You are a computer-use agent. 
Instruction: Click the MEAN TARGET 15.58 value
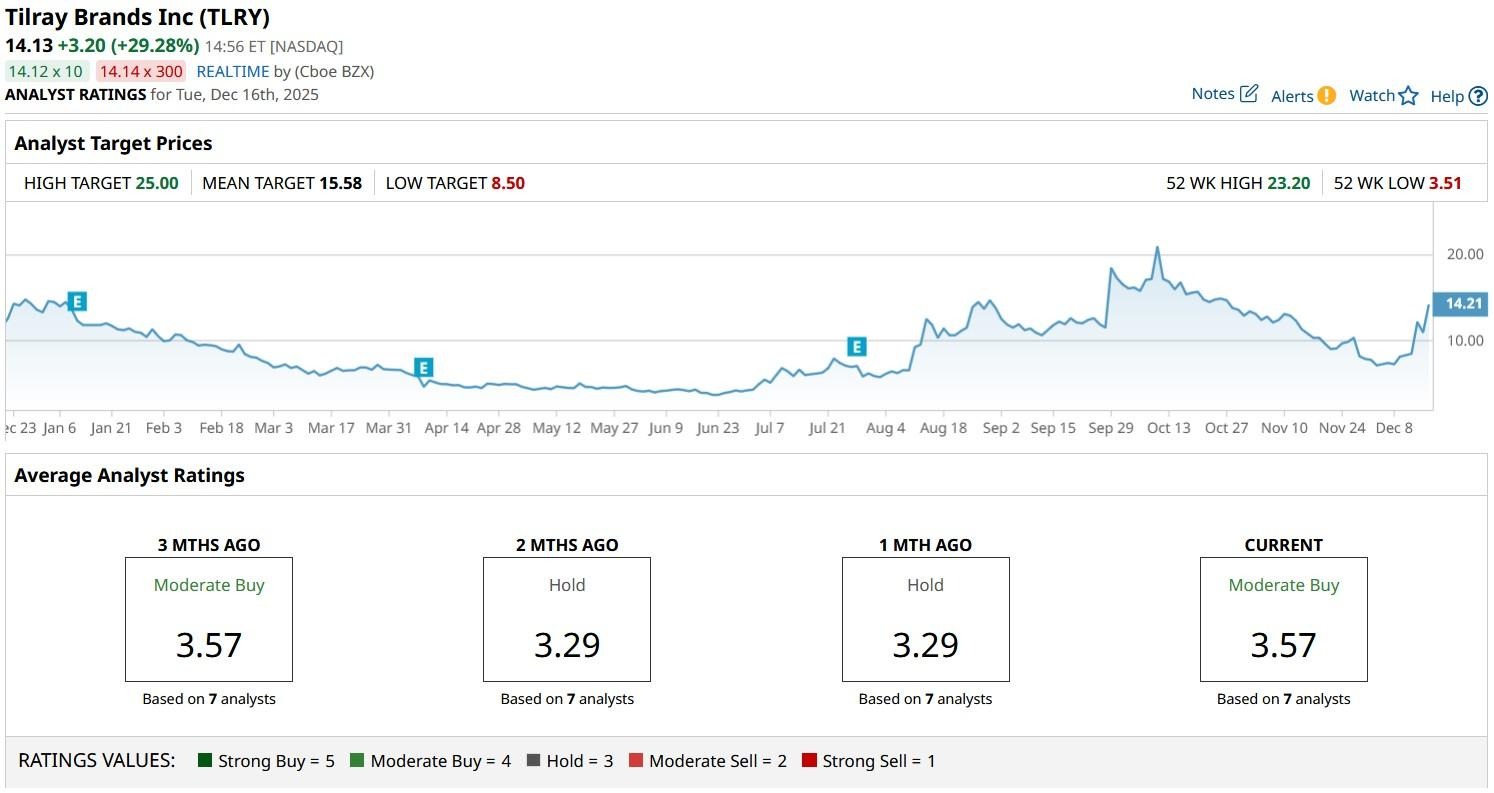coord(340,183)
